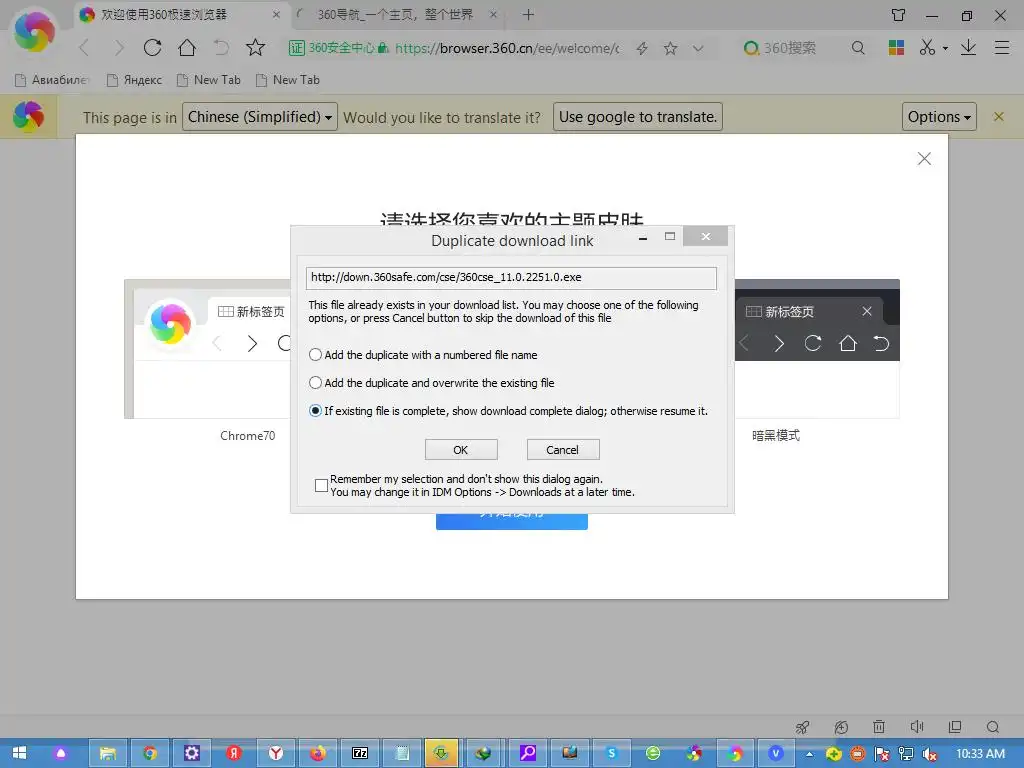Screen dimensions: 1024x768
Task: Go to the Home page icon
Action: pos(187,48)
